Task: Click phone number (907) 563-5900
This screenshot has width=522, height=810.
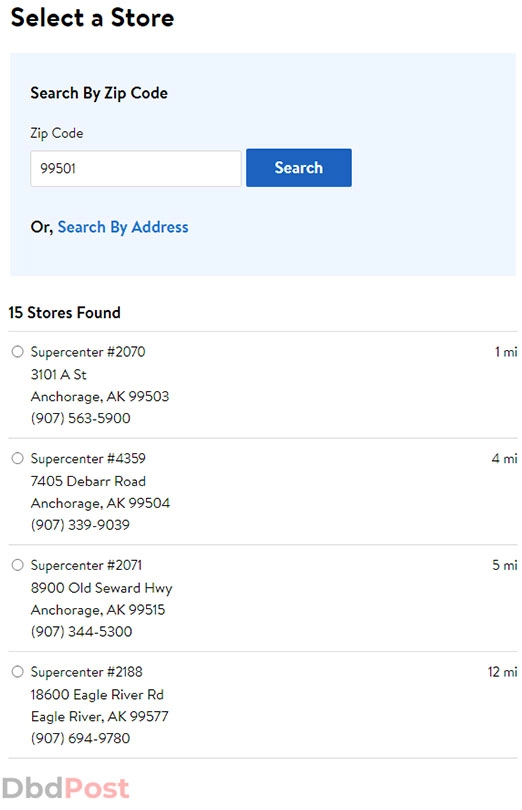Action: click(81, 418)
